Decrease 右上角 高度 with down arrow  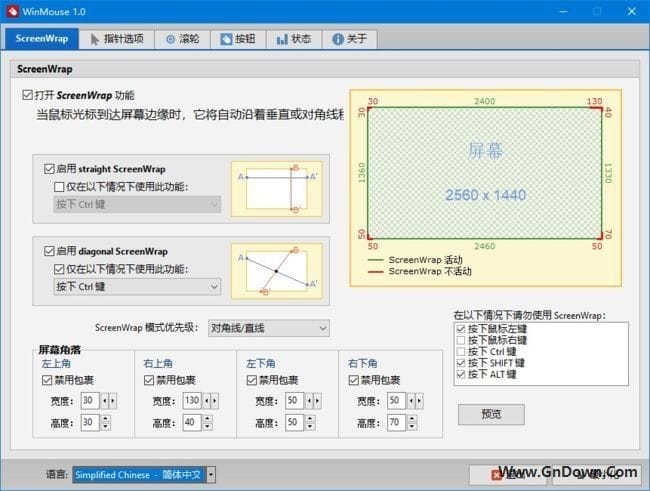(x=207, y=427)
